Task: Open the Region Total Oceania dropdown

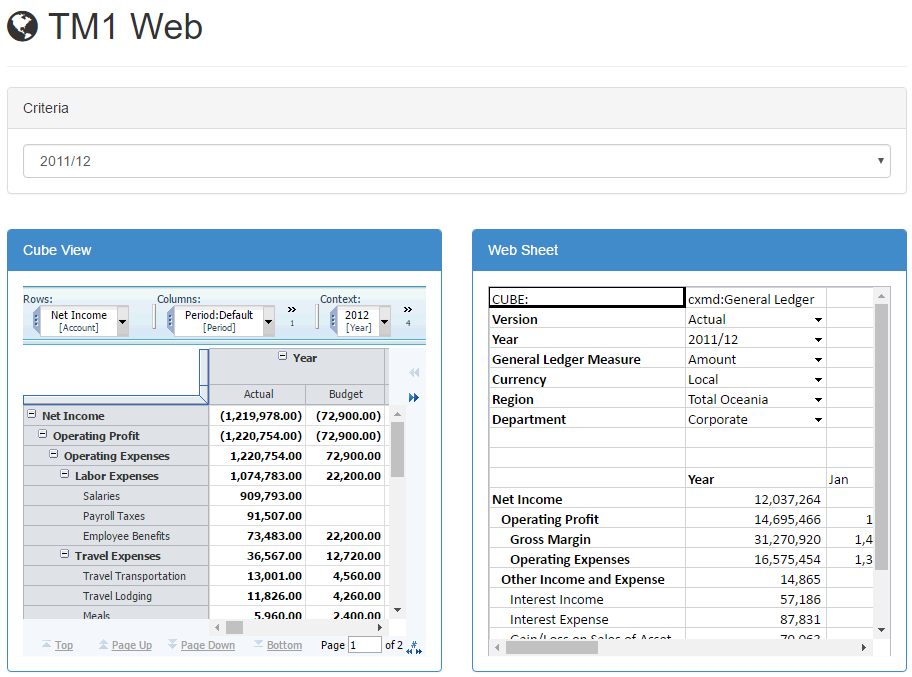Action: pos(818,400)
